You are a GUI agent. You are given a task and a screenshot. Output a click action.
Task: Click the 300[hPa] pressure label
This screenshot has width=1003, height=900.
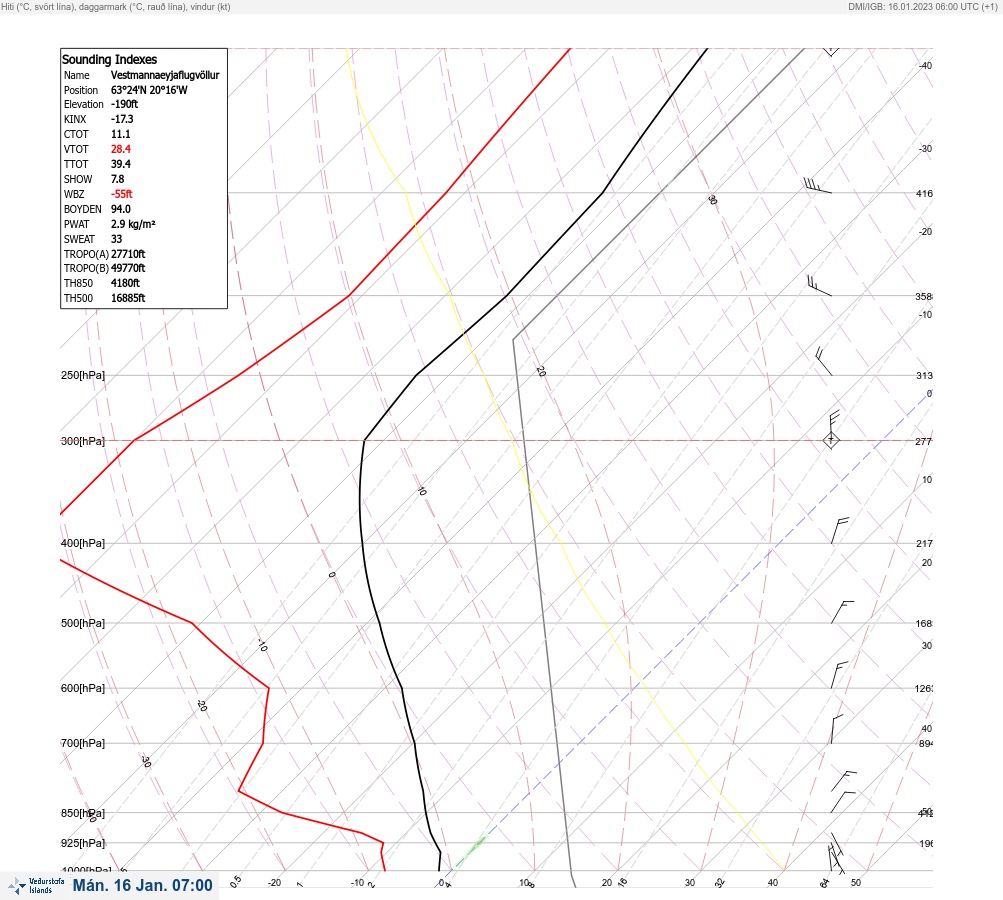pyautogui.click(x=83, y=441)
